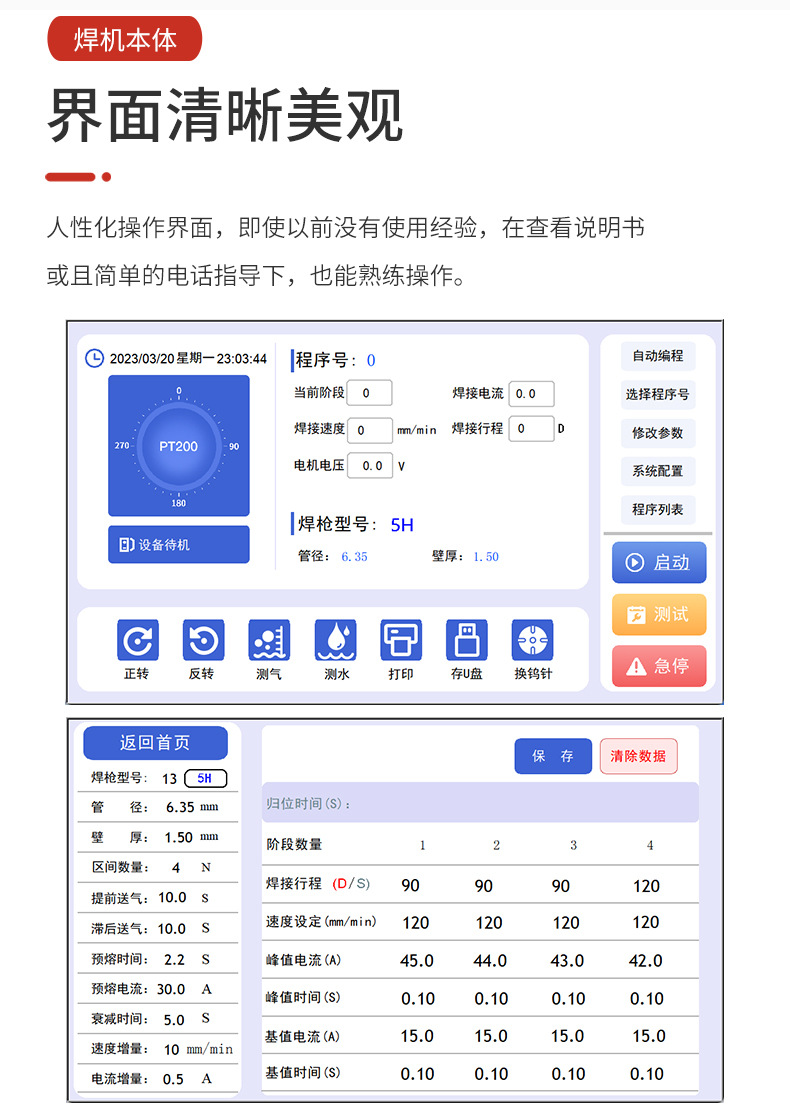Click the 清除数据 clear data button

click(x=638, y=756)
